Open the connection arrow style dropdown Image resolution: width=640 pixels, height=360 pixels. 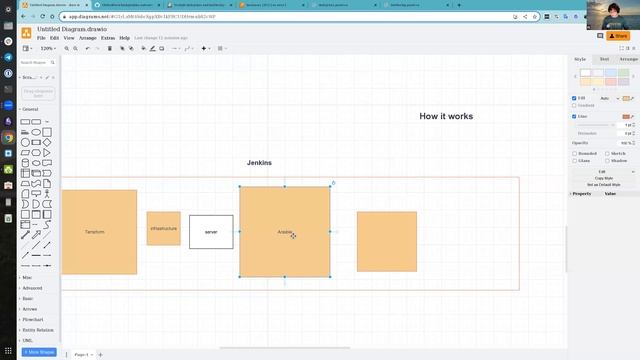tap(175, 49)
